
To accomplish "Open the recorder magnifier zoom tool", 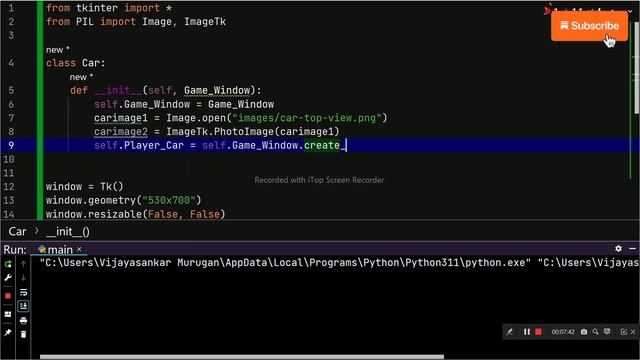I will pos(596,332).
